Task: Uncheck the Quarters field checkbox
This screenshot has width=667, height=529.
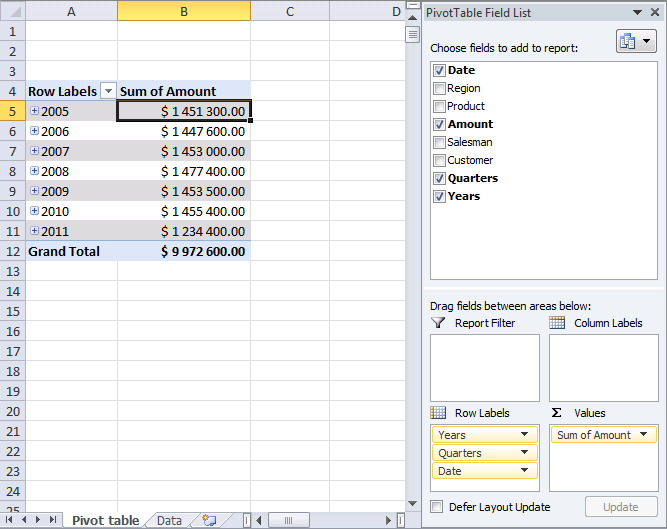Action: click(440, 178)
